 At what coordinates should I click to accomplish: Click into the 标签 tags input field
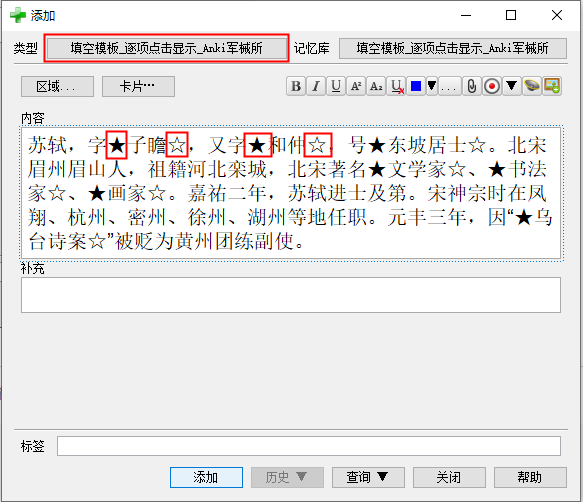[309, 446]
